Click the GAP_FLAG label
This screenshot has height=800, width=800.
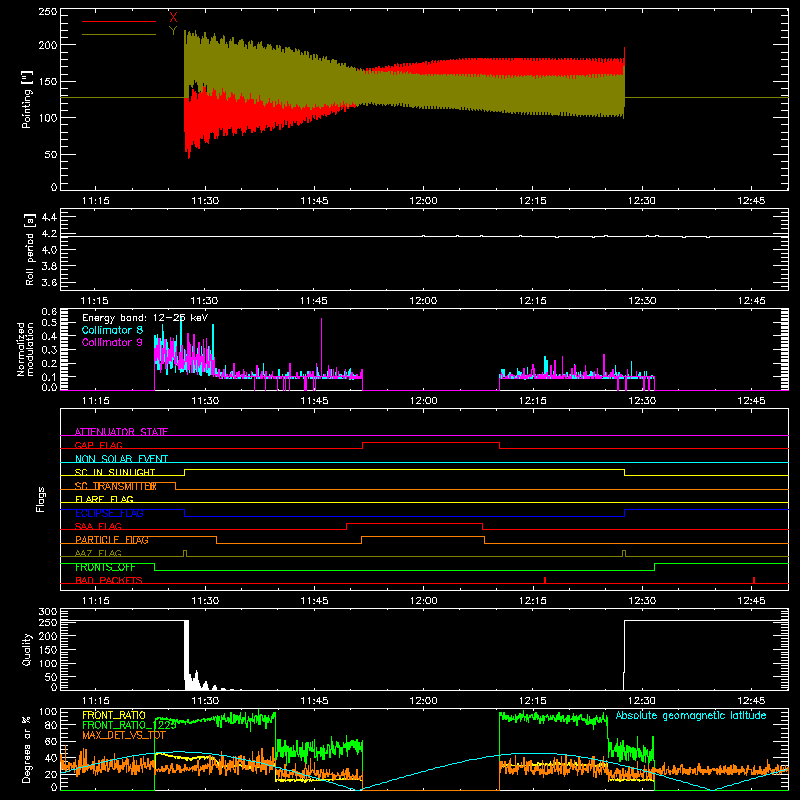(99, 445)
